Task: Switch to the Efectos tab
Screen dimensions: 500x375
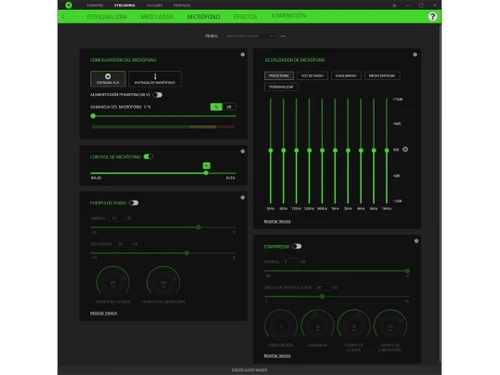Action: pyautogui.click(x=246, y=17)
